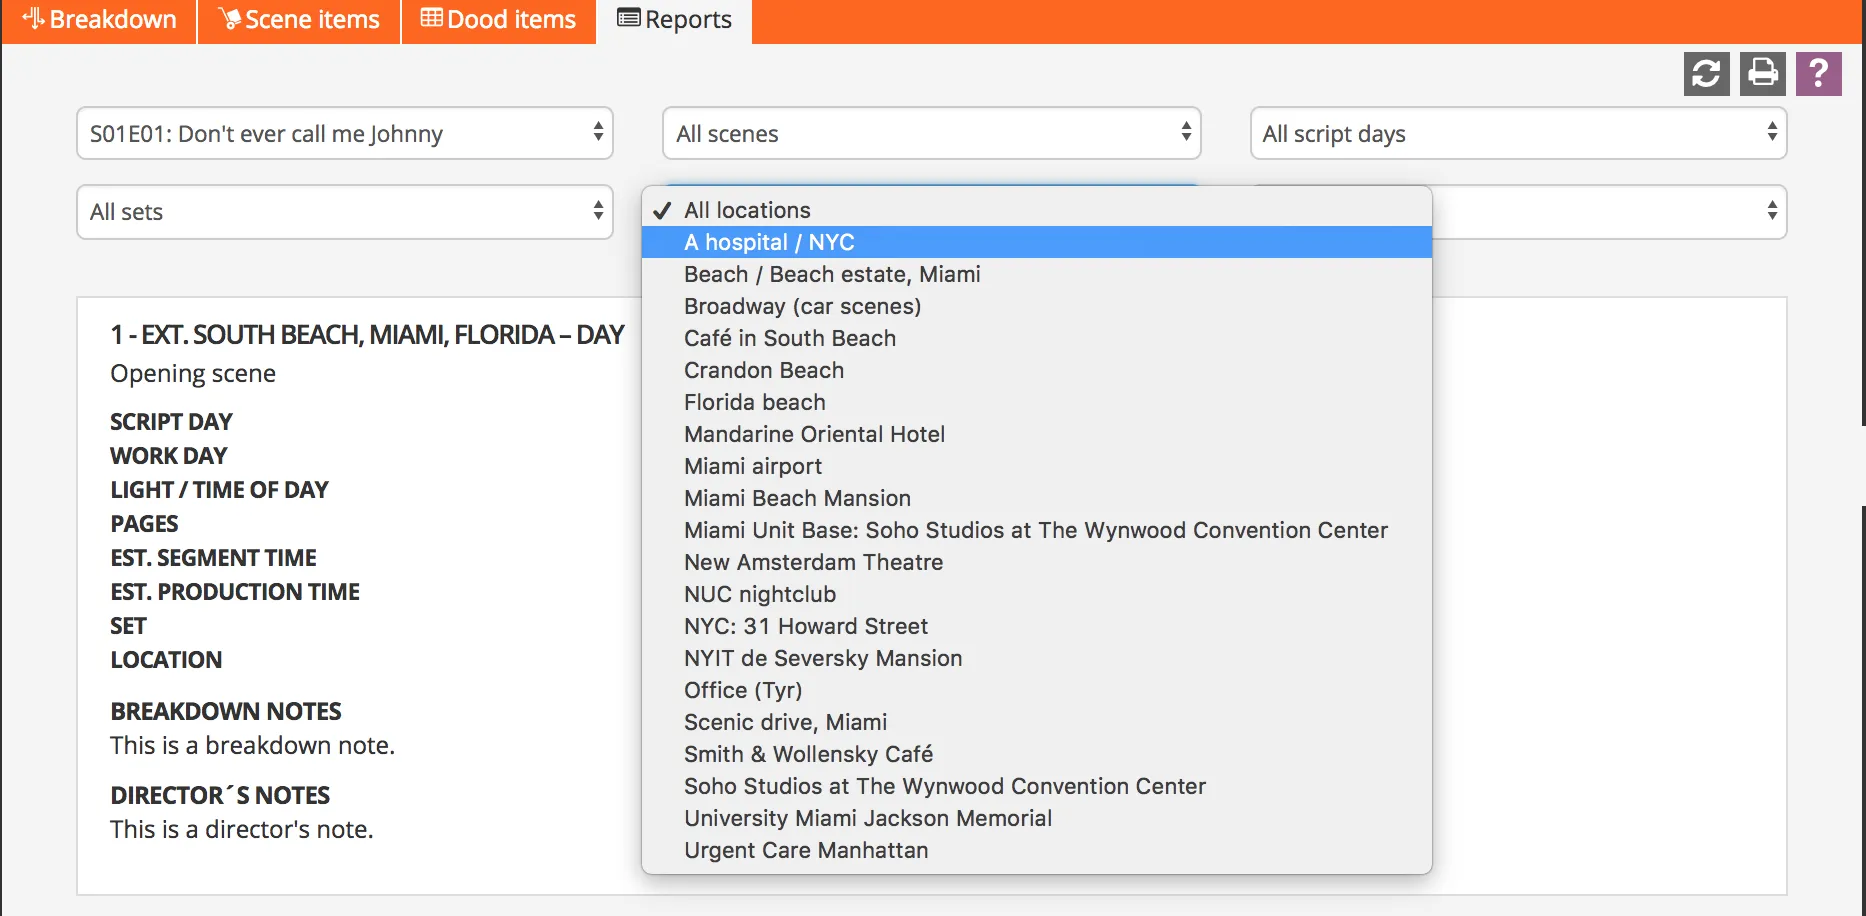Select Mandarine Oriental Hotel
Viewport: 1866px width, 916px height.
pos(1037,434)
